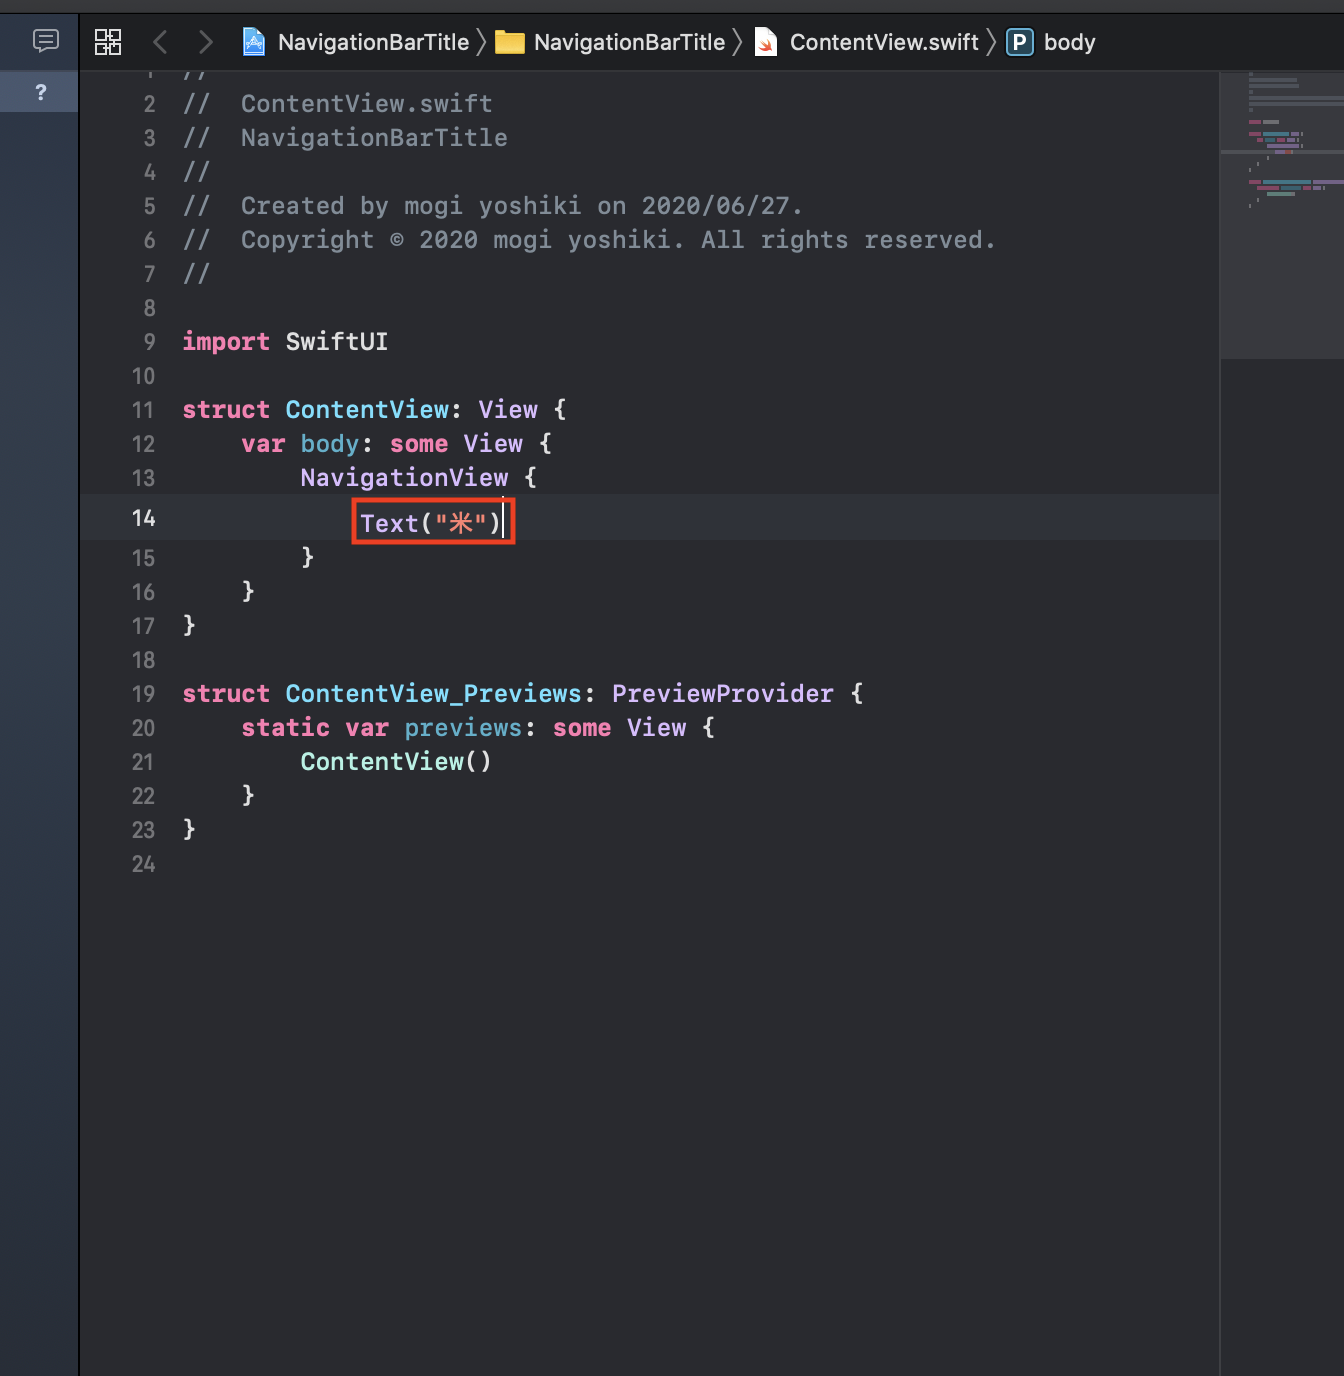Place cursor on Text("米") line

[430, 523]
